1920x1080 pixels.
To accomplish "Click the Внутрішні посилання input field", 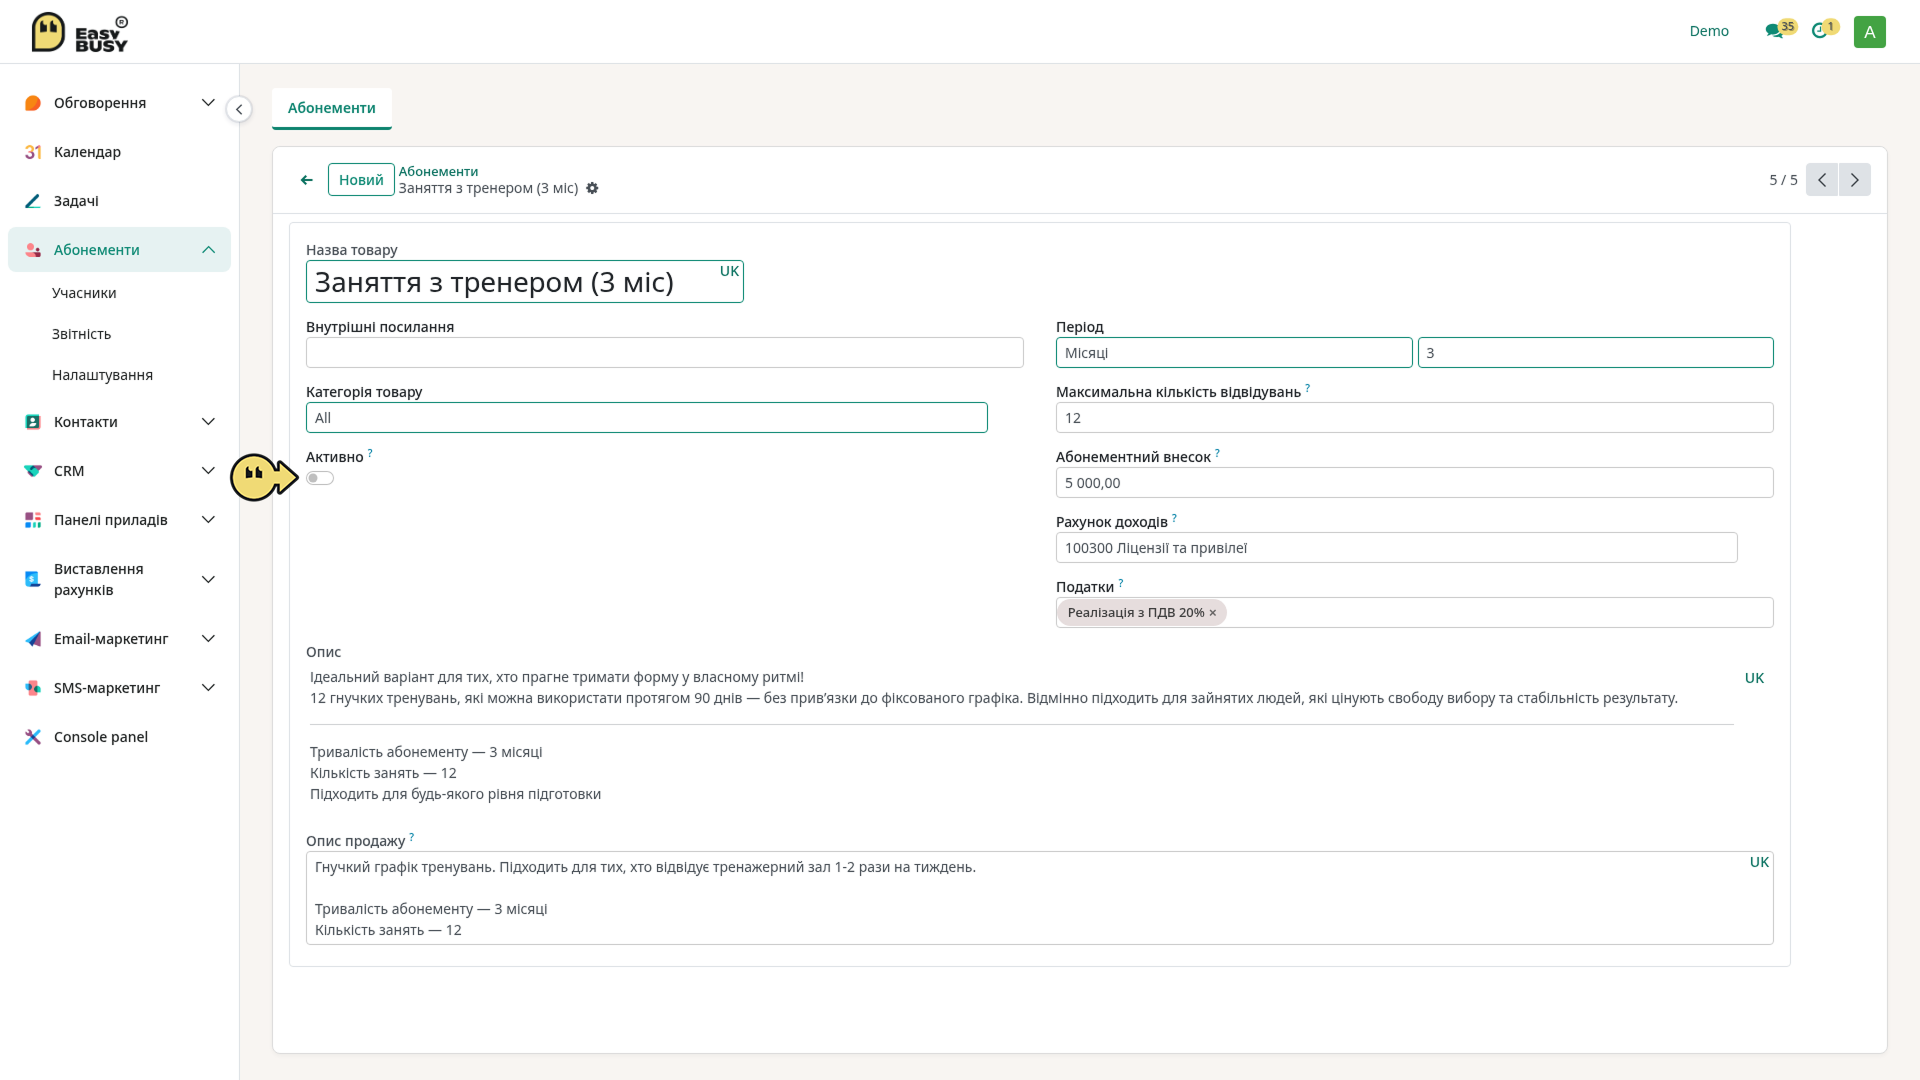I will tap(664, 353).
